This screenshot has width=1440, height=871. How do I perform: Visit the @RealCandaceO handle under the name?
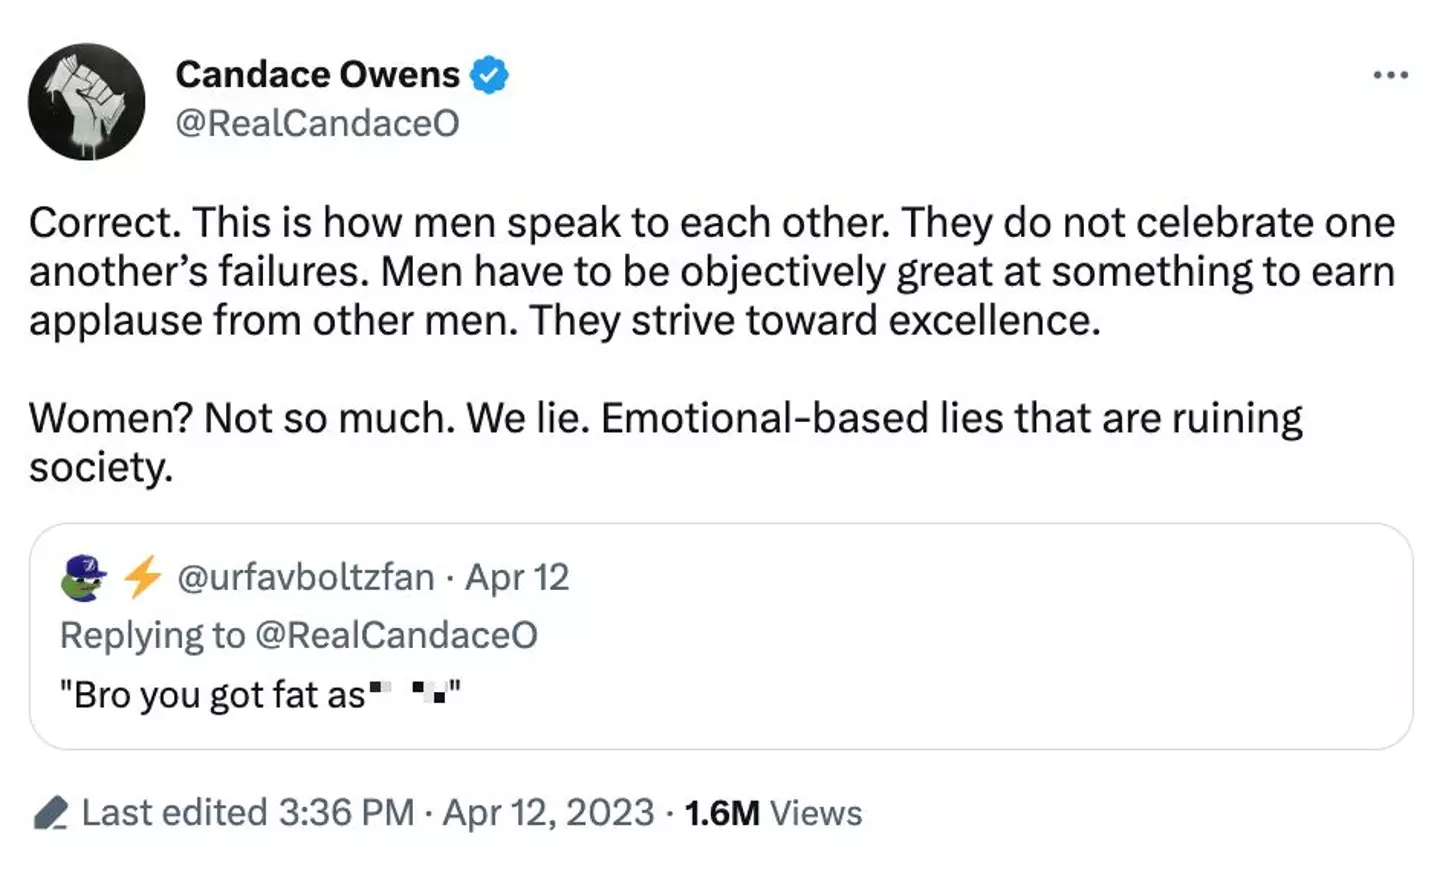tap(317, 123)
